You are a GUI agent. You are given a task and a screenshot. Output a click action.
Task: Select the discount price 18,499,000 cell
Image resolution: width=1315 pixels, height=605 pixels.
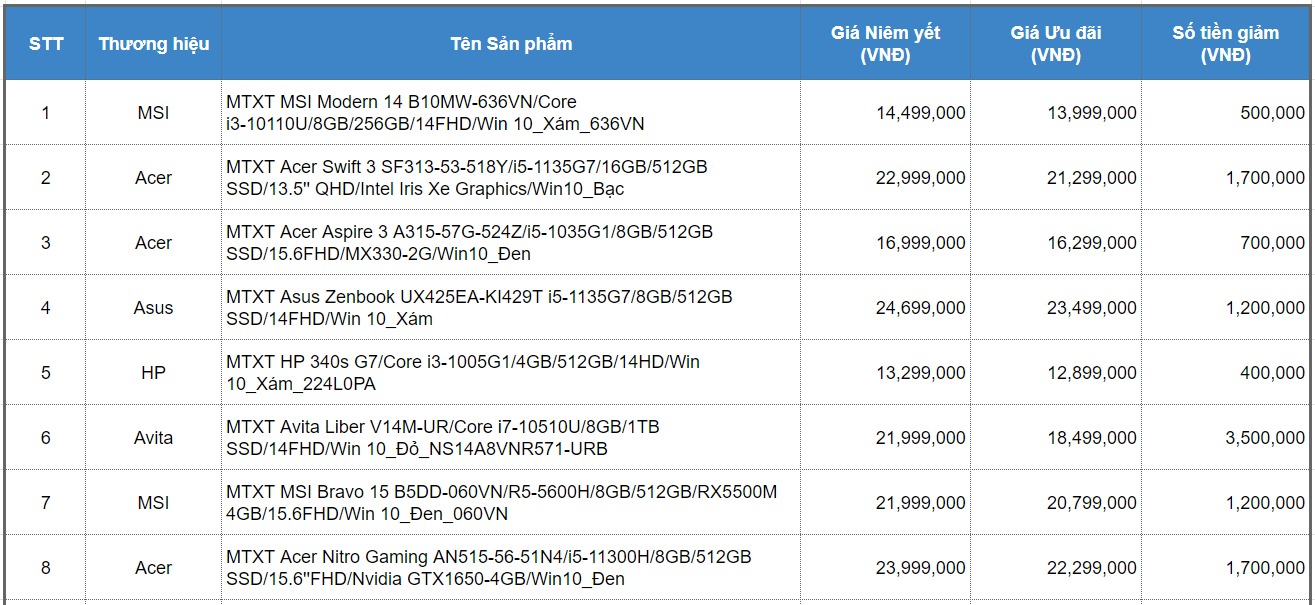[x=1056, y=438]
